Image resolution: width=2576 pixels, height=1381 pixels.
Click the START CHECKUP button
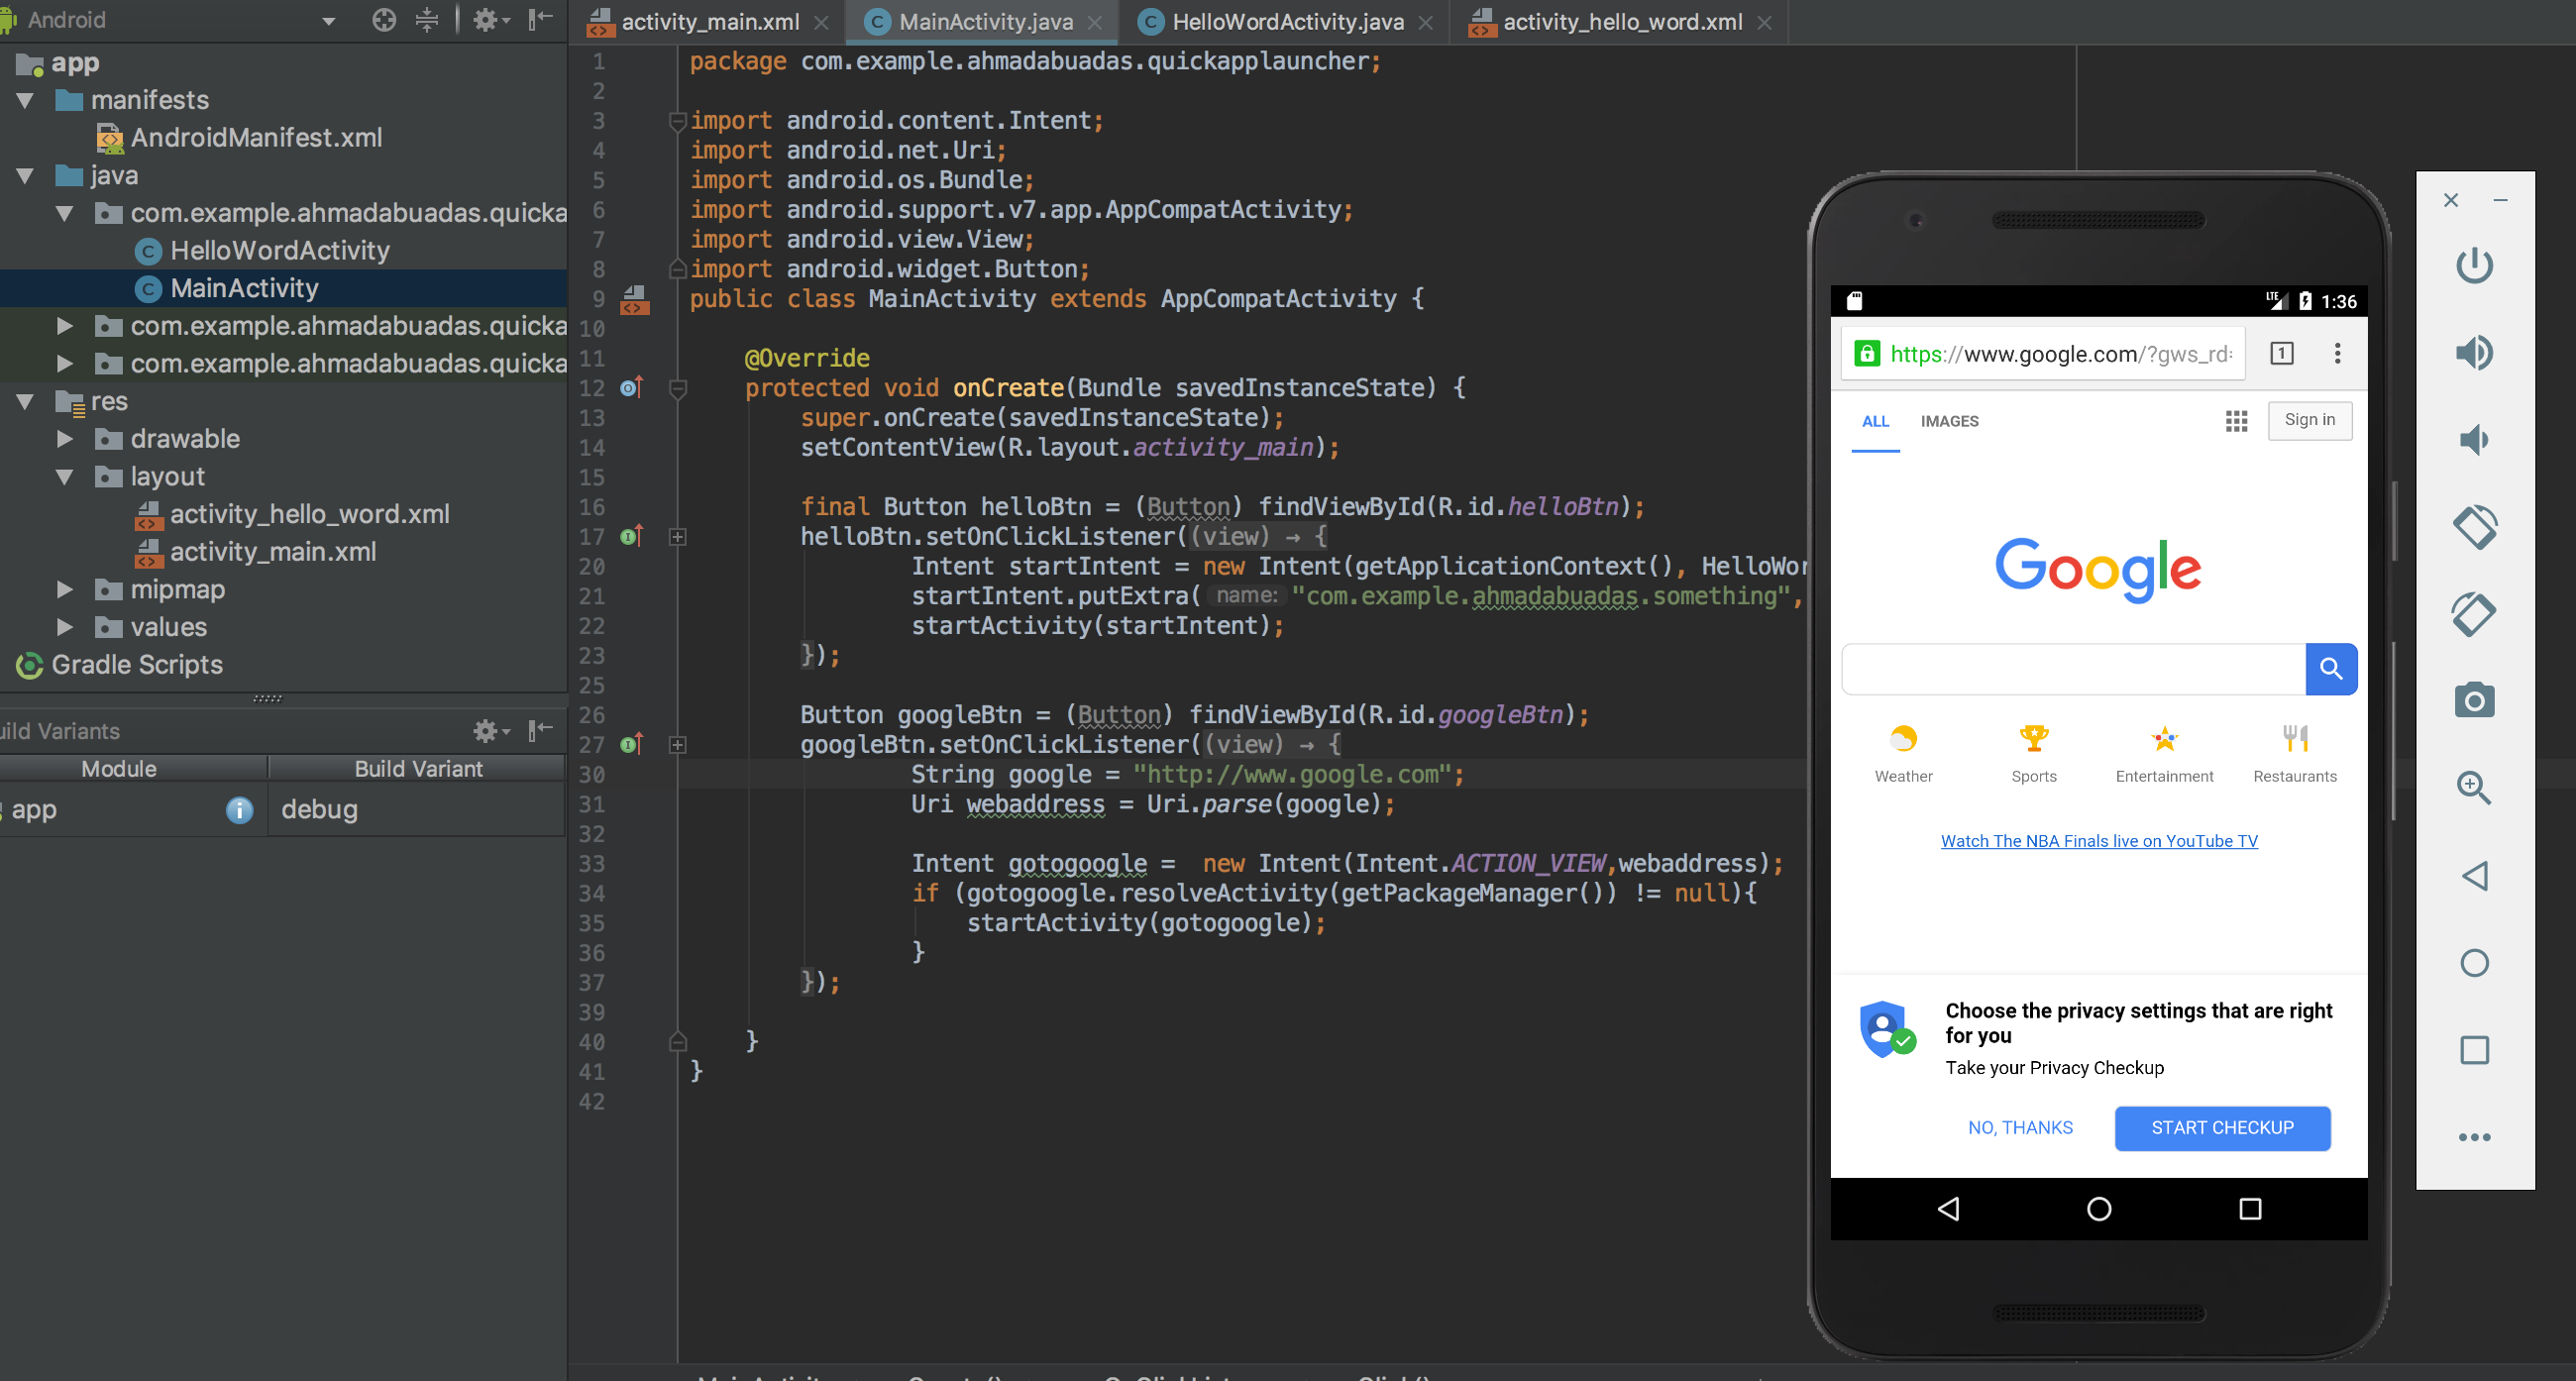2222,1127
